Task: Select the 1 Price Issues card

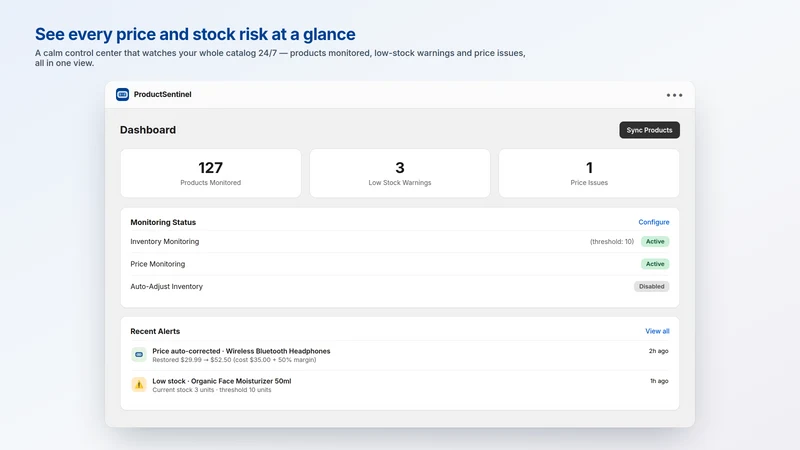Action: (x=589, y=173)
